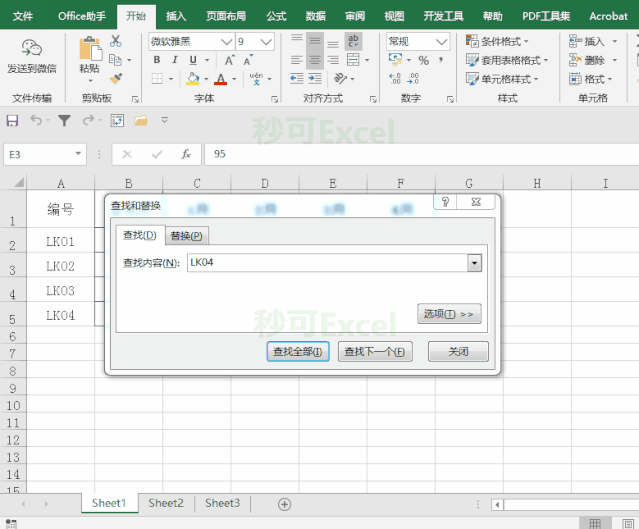Switch to the 替换(P) Replace tab
The height and width of the screenshot is (529, 639).
point(187,236)
